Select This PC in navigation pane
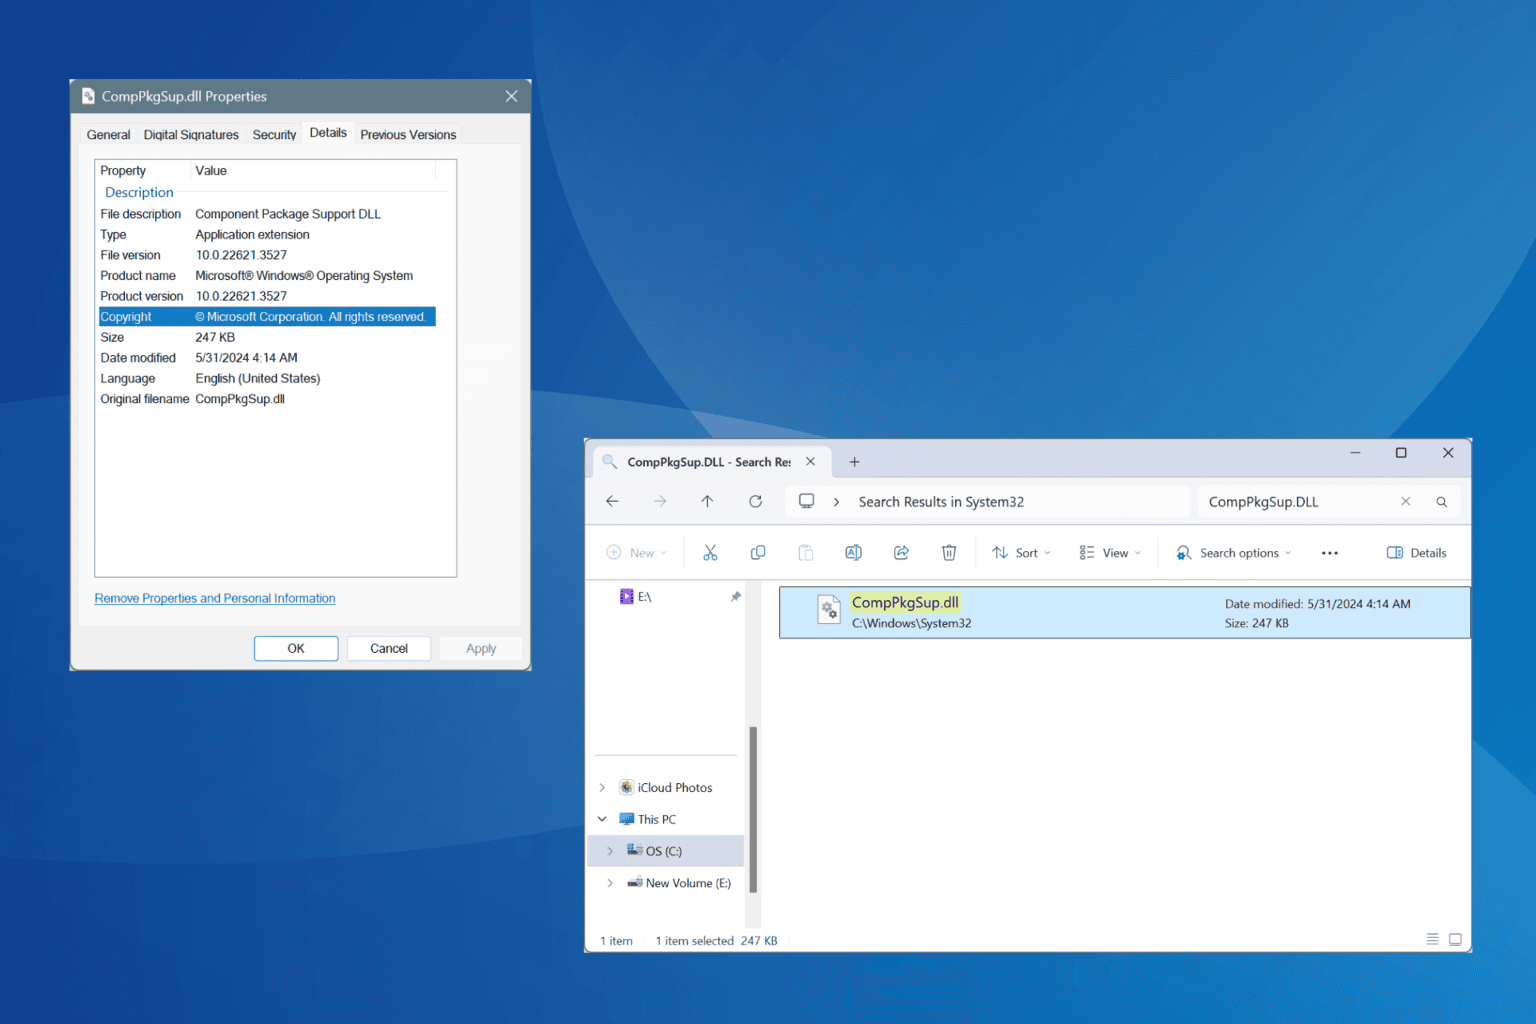 point(648,819)
